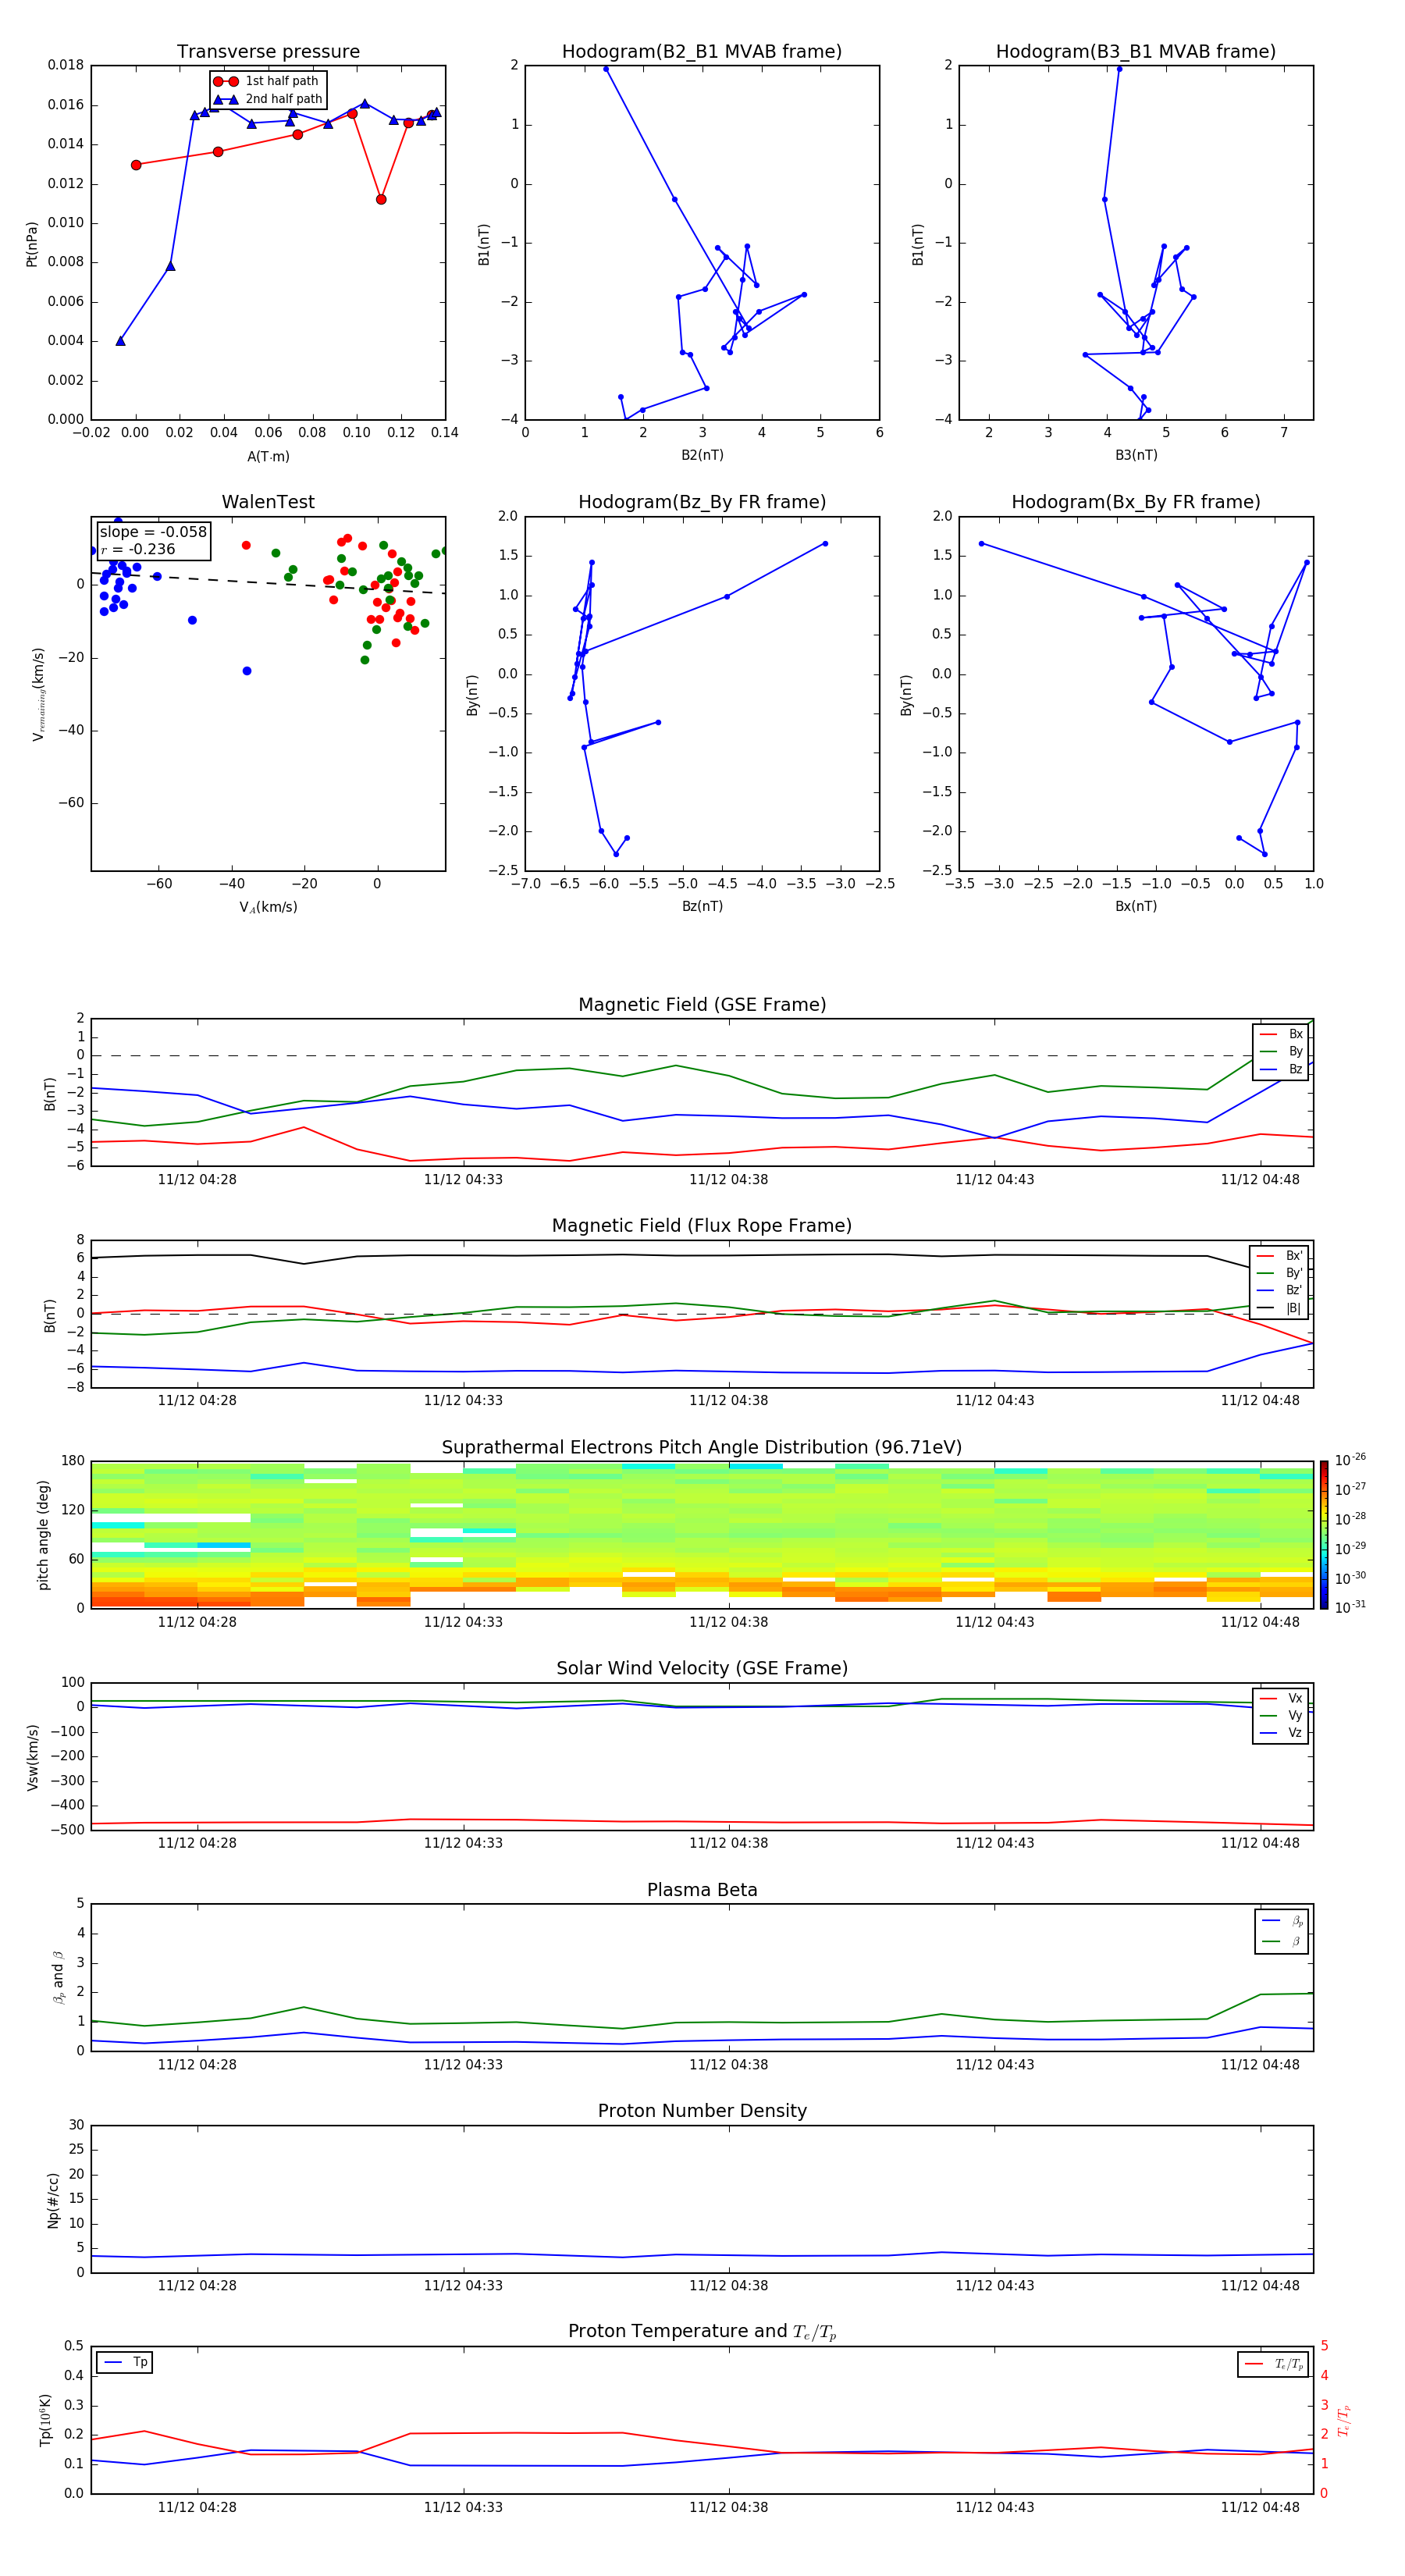Click the 'Te/Tp' legend in temperature plot
Image resolution: width=1405 pixels, height=2576 pixels.
point(1274,2364)
